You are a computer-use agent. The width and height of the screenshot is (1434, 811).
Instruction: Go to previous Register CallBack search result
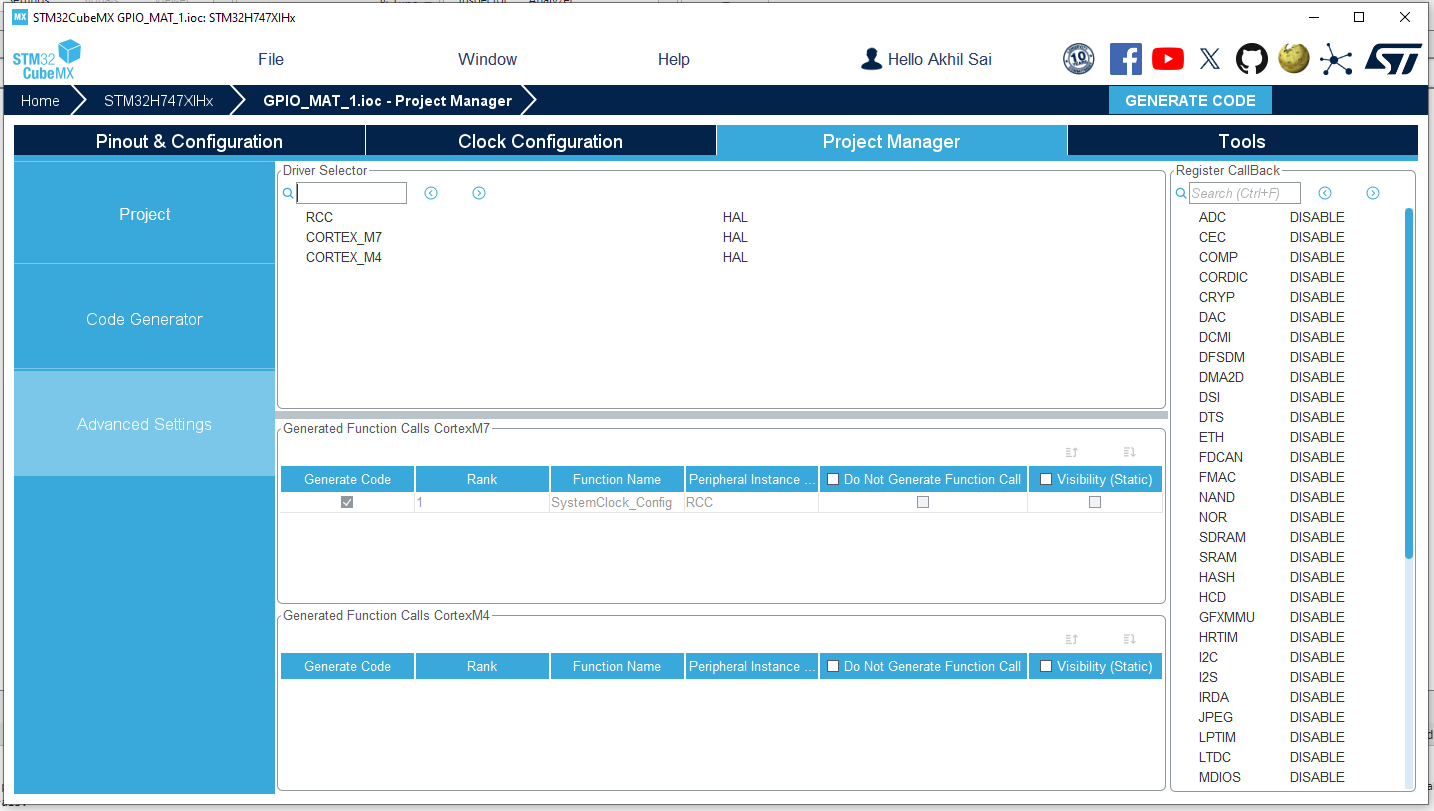click(x=1325, y=193)
